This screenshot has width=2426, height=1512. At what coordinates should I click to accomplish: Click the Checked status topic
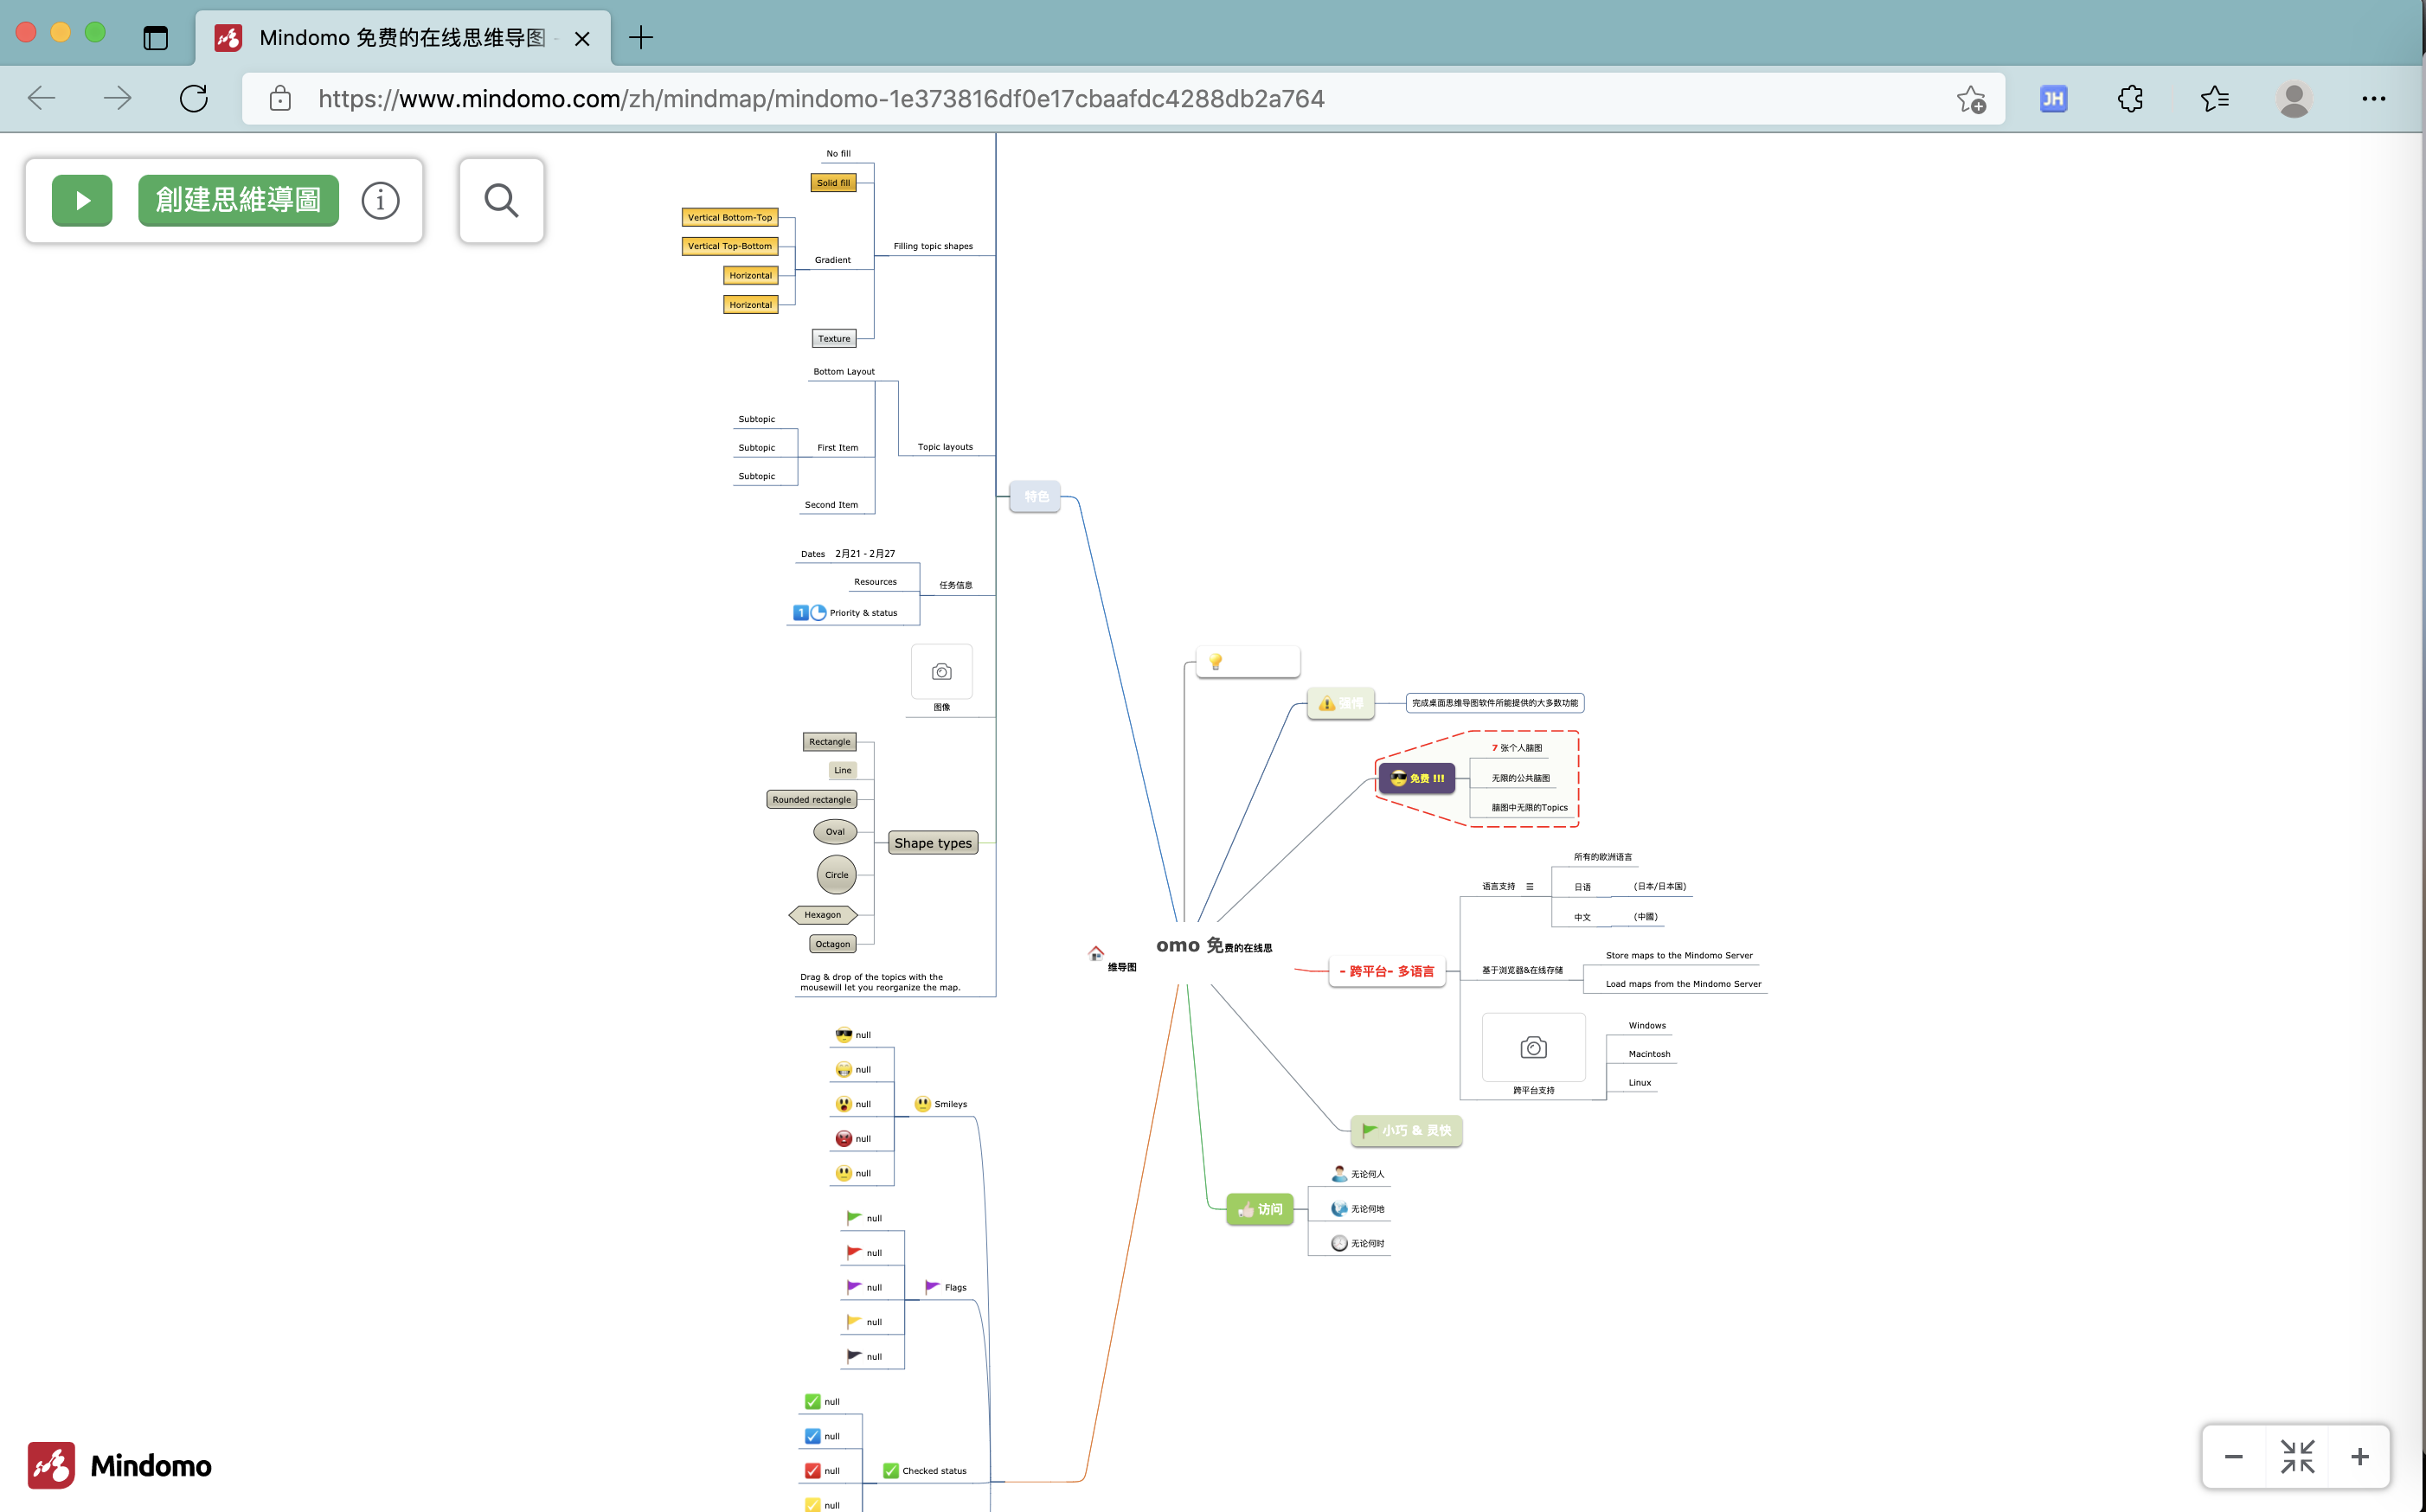pyautogui.click(x=925, y=1470)
